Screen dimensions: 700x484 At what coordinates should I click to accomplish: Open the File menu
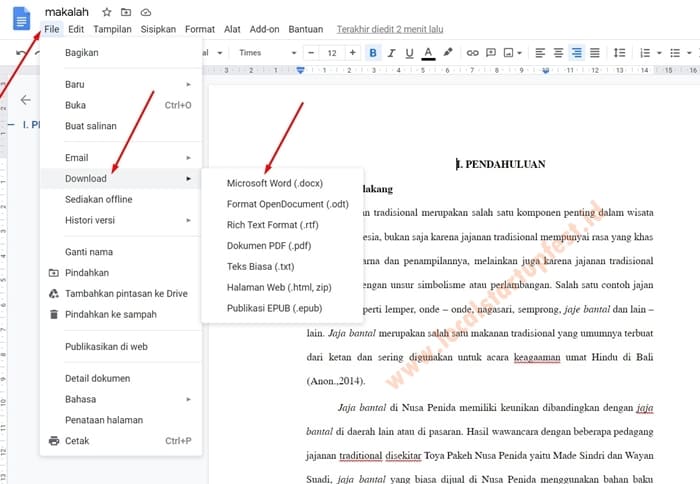52,29
